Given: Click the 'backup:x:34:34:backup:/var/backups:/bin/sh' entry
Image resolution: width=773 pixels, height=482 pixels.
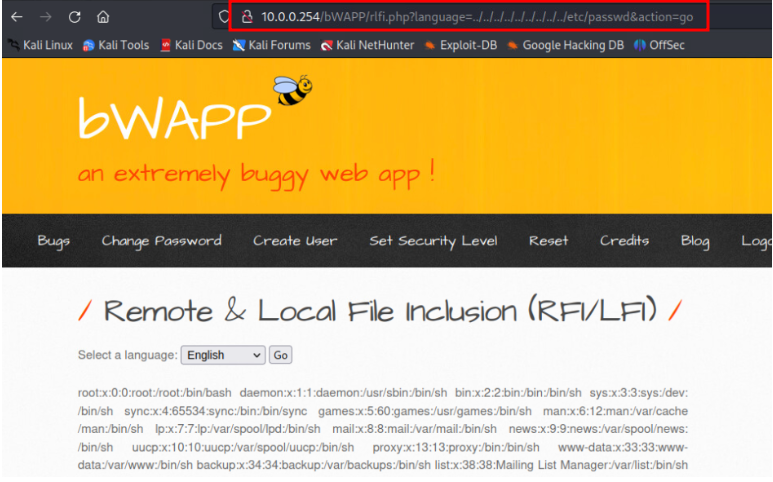Looking at the screenshot, I should coord(314,465).
